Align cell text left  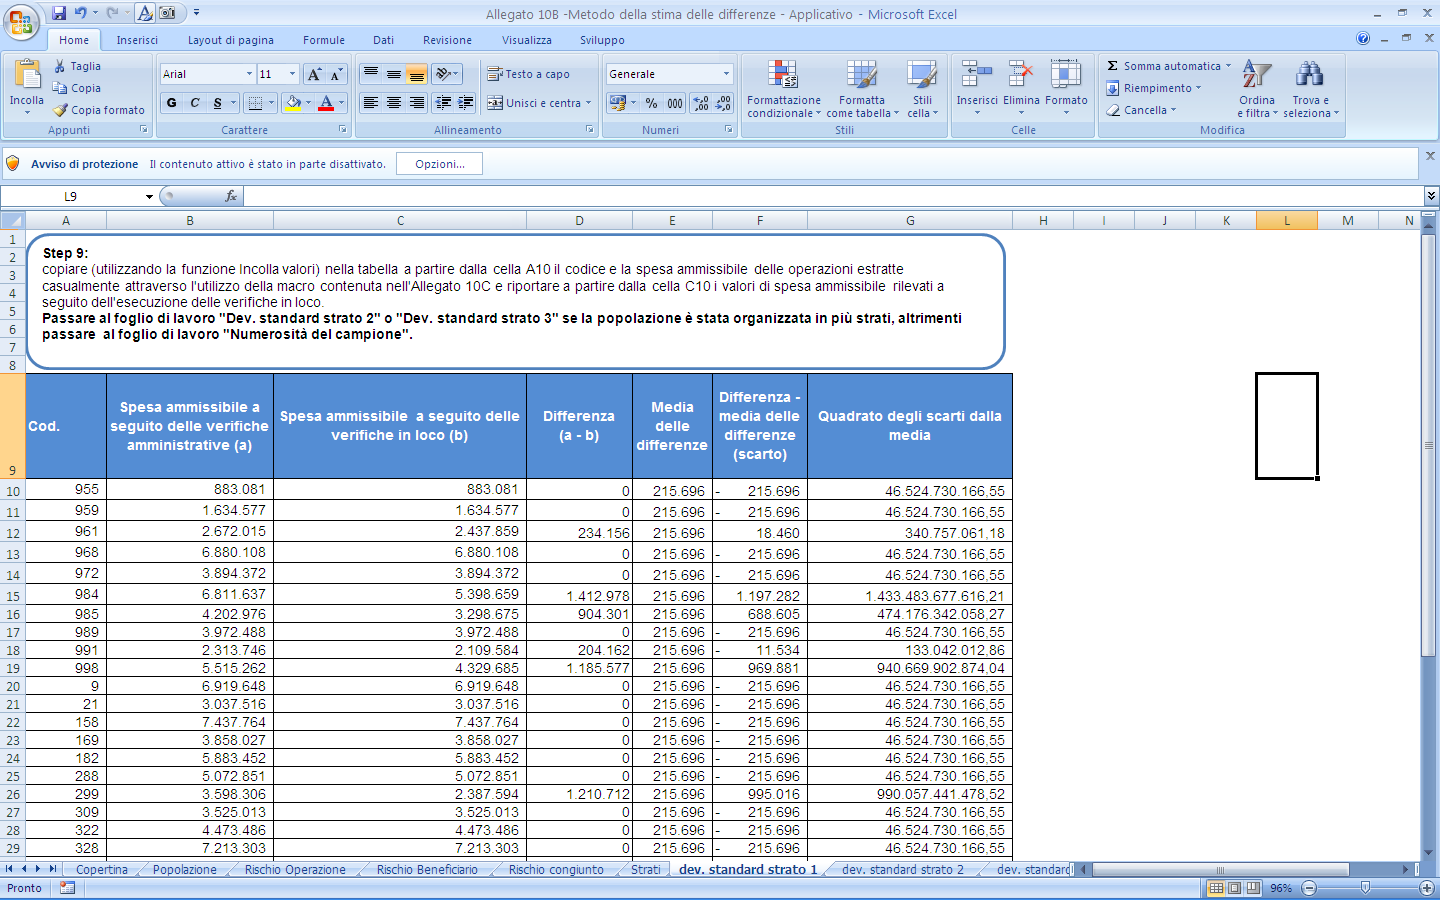coord(371,103)
